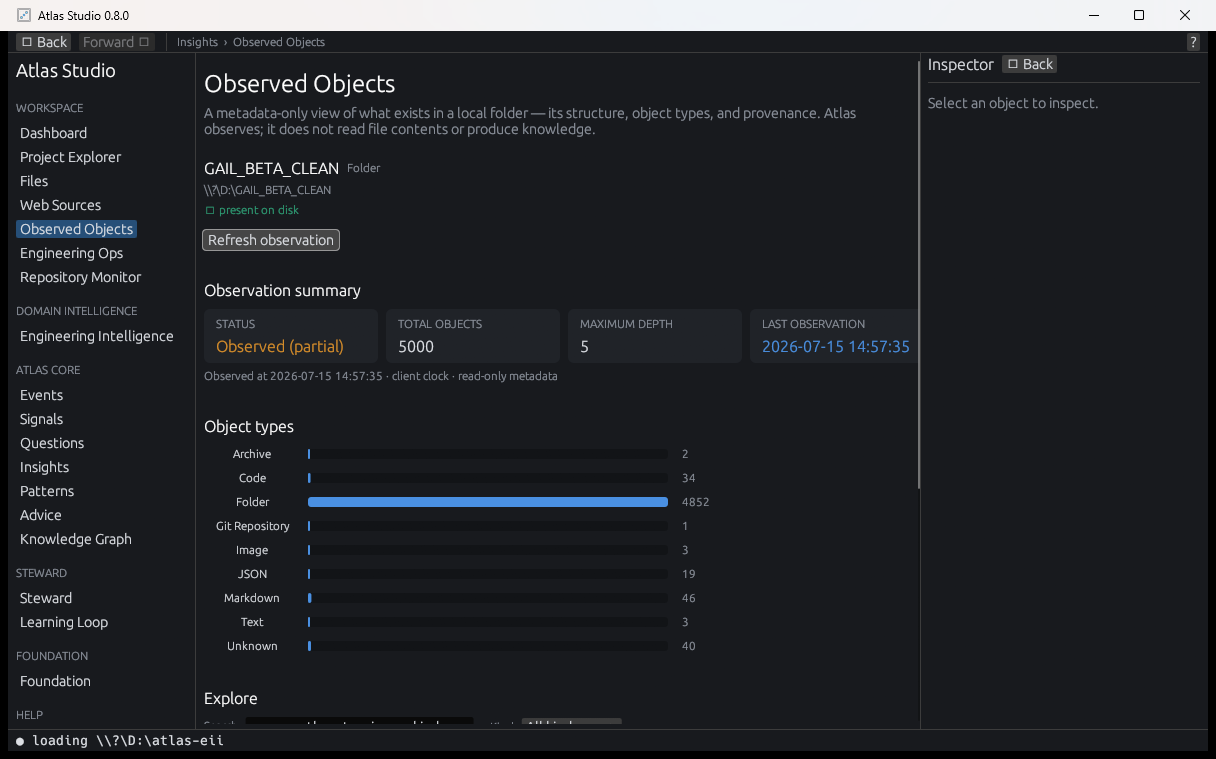This screenshot has height=759, width=1216.
Task: Click the Git Repository row label
Action: 253,526
